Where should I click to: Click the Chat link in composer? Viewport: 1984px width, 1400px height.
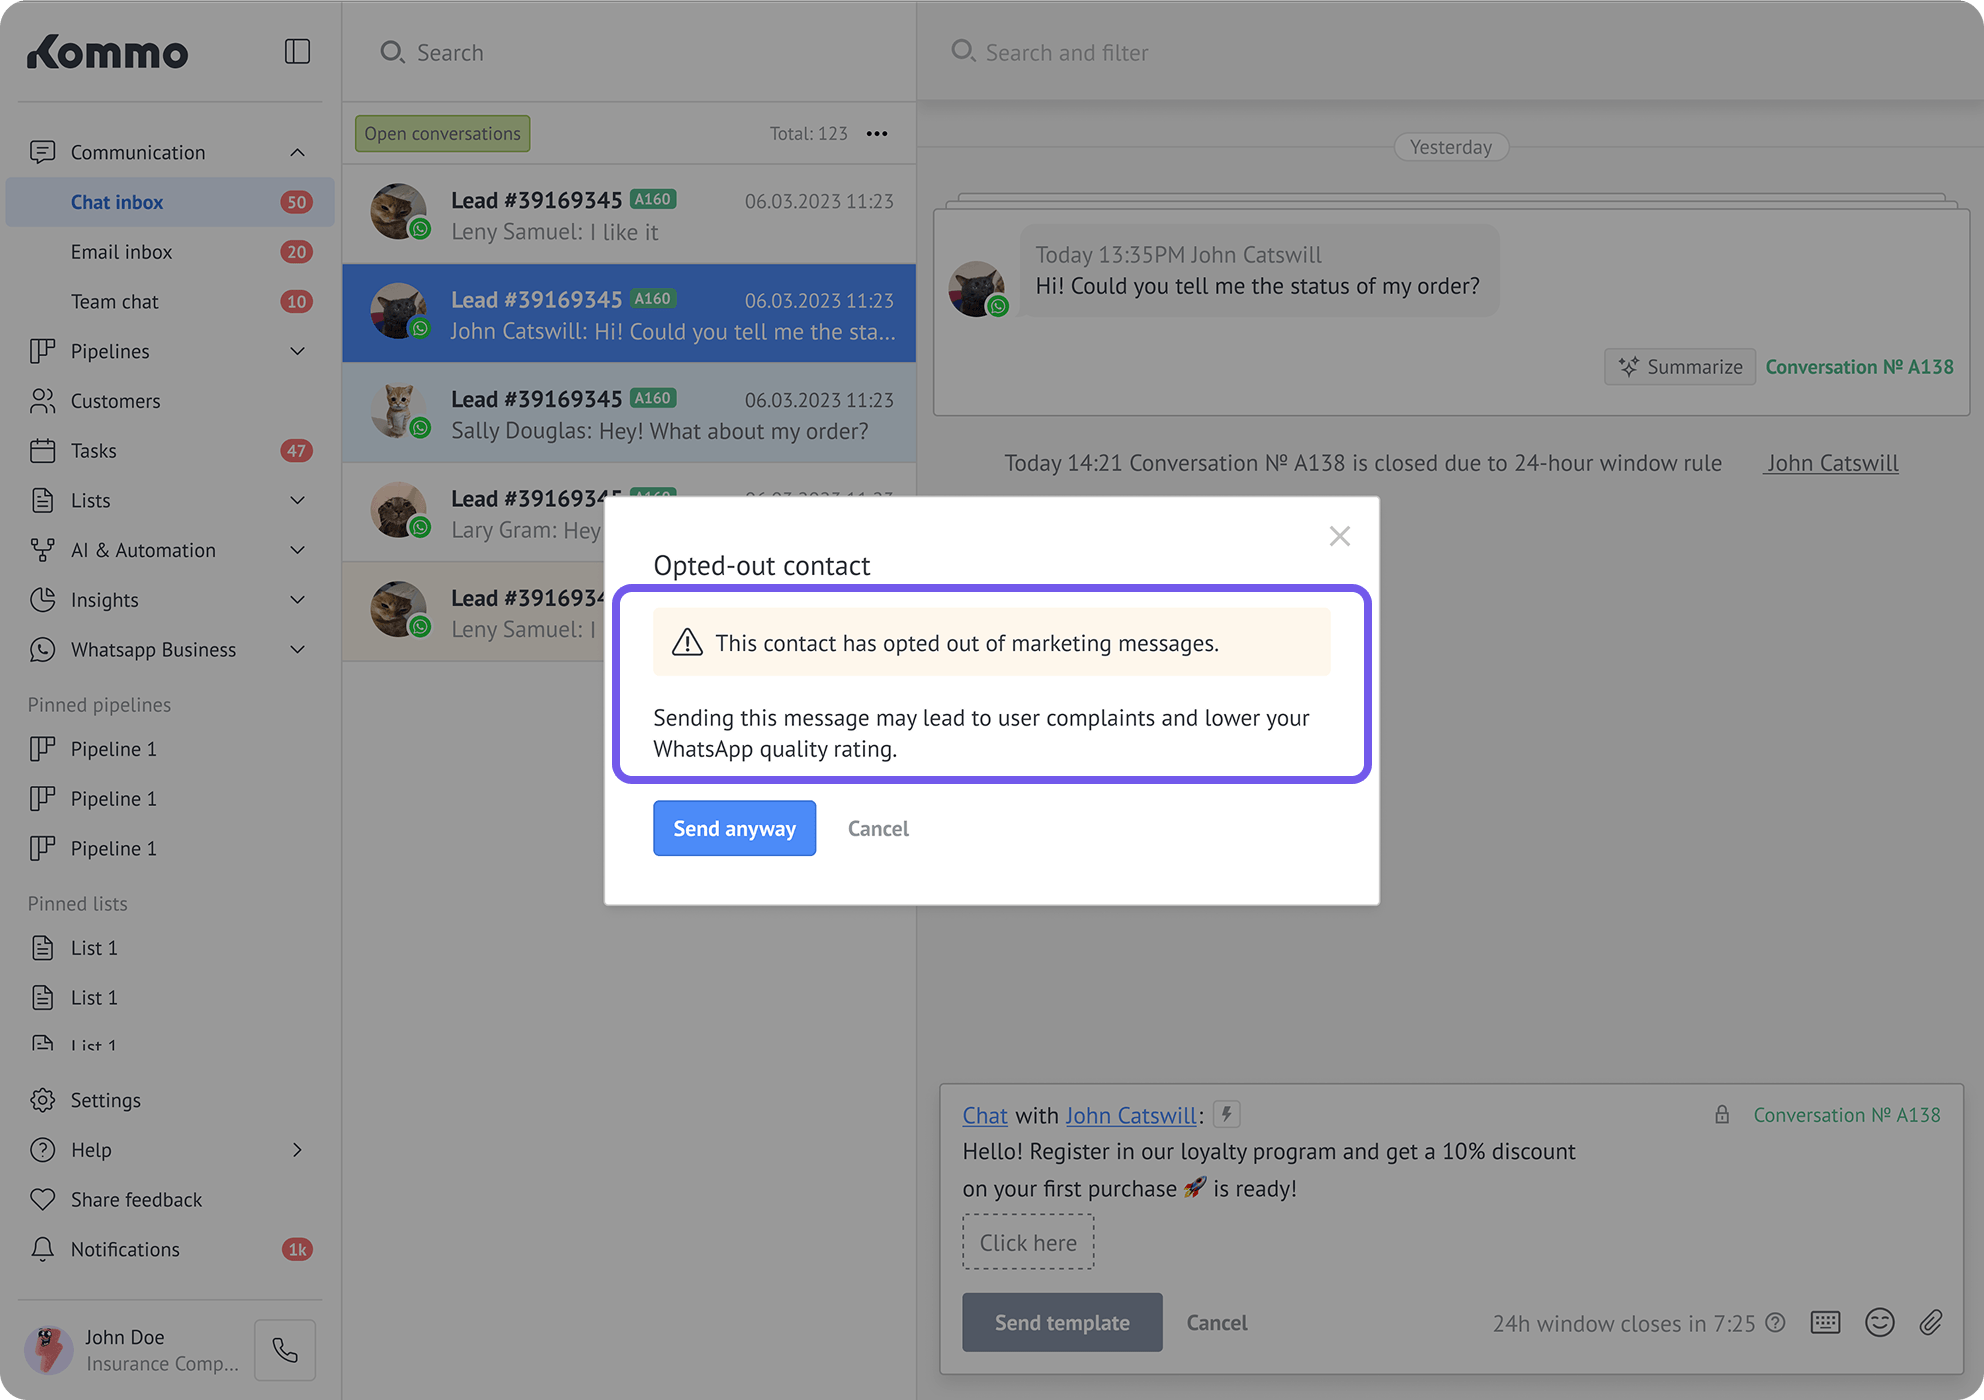click(x=985, y=1115)
